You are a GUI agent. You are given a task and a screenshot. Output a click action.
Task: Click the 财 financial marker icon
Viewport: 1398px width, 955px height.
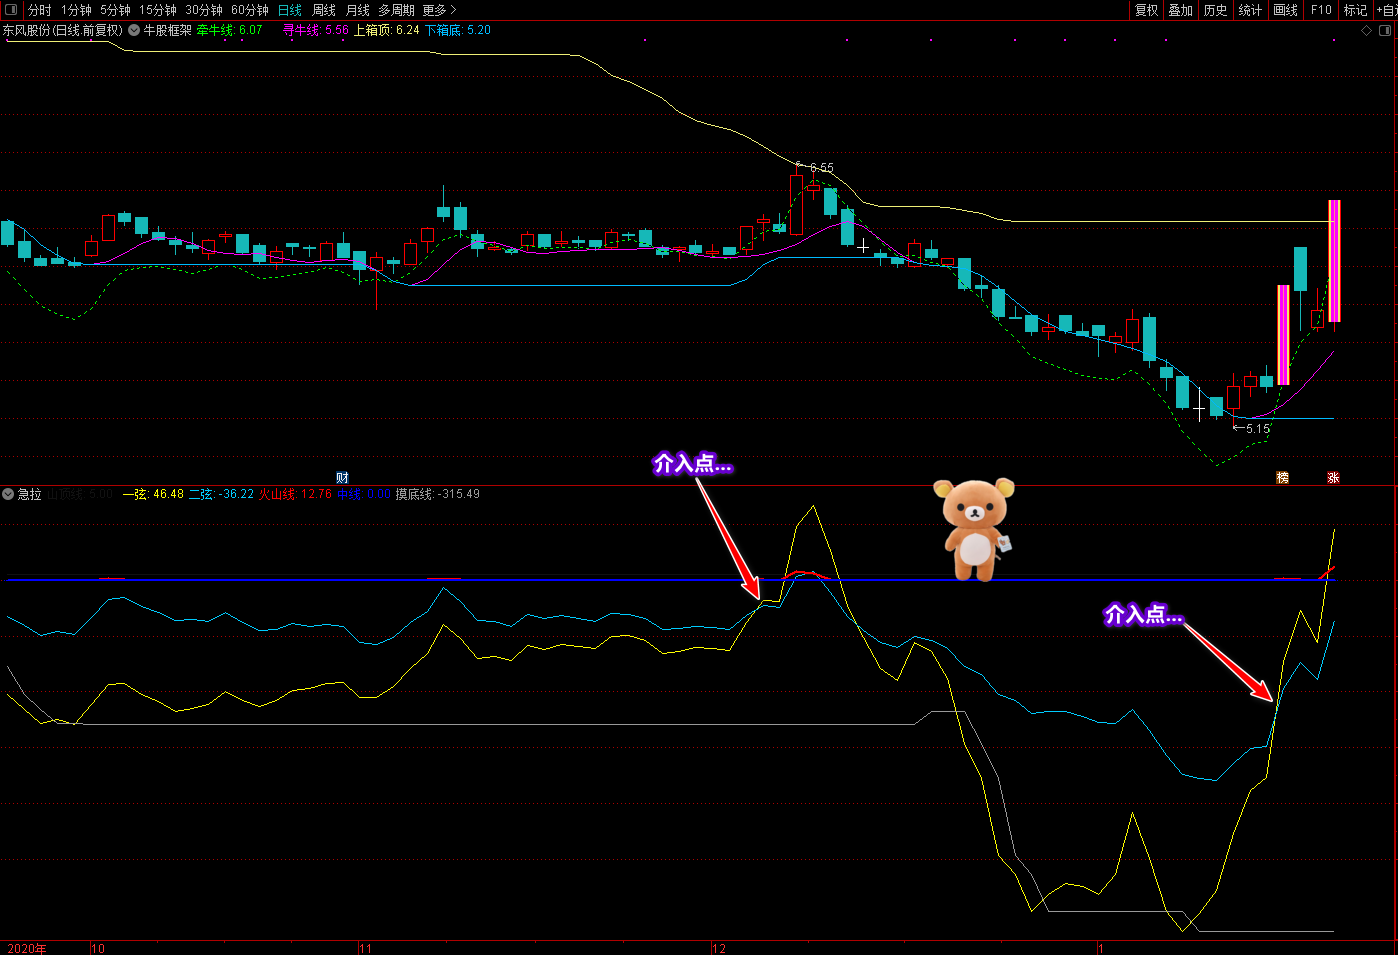coord(342,478)
